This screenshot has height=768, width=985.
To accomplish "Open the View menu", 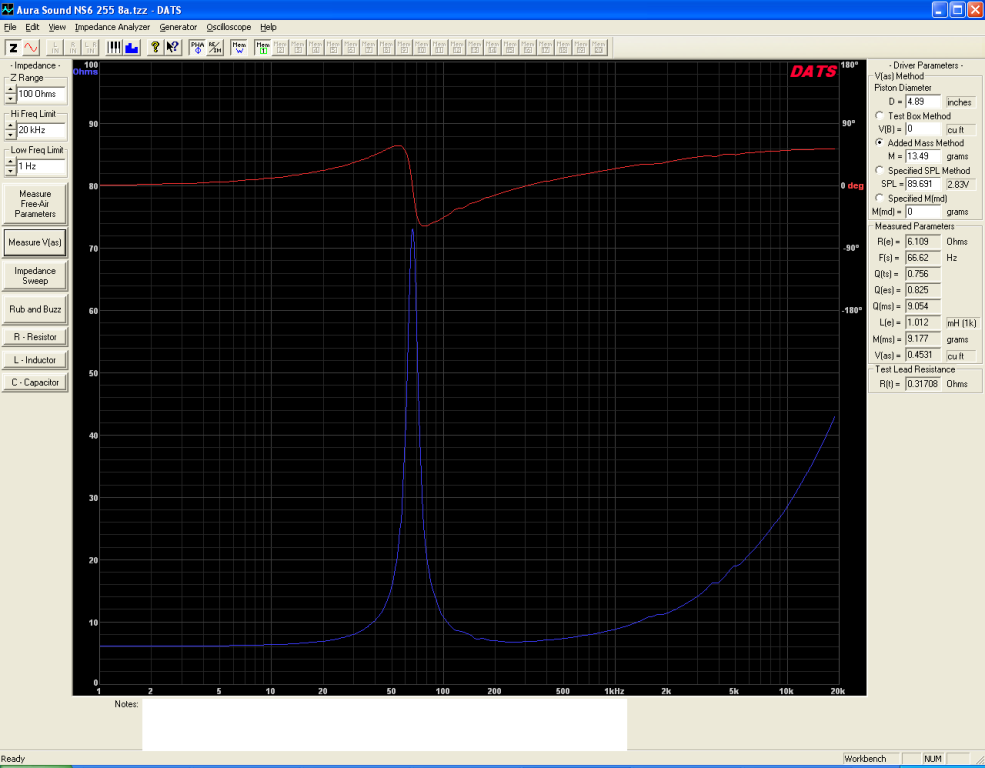I will tap(57, 27).
